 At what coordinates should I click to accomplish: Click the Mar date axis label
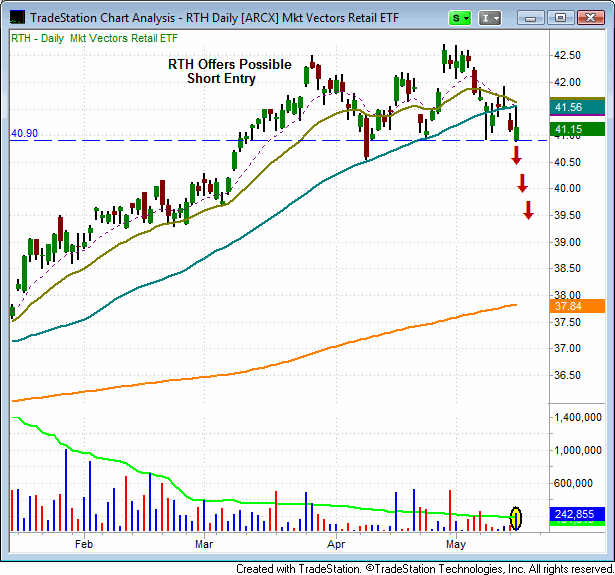pos(204,544)
